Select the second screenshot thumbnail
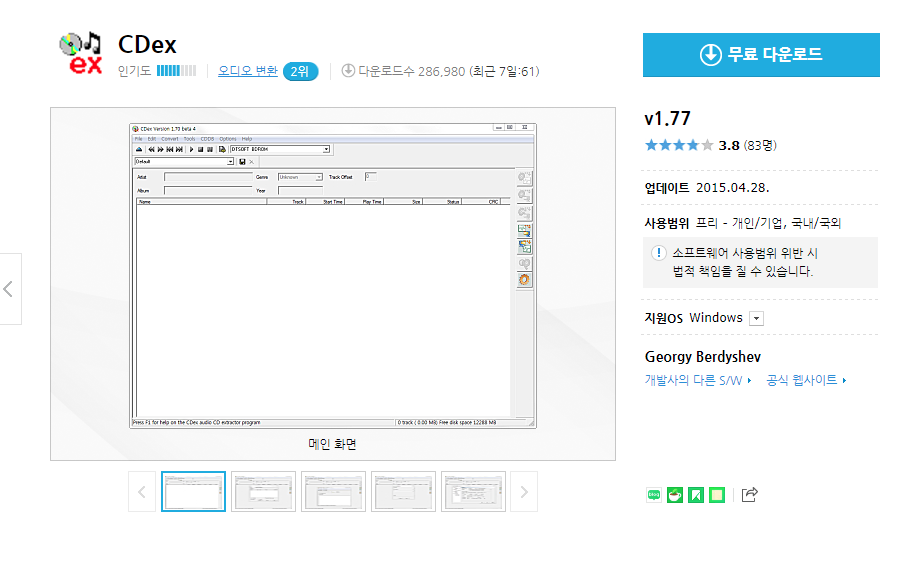Screen dimensions: 909x562 tap(263, 491)
